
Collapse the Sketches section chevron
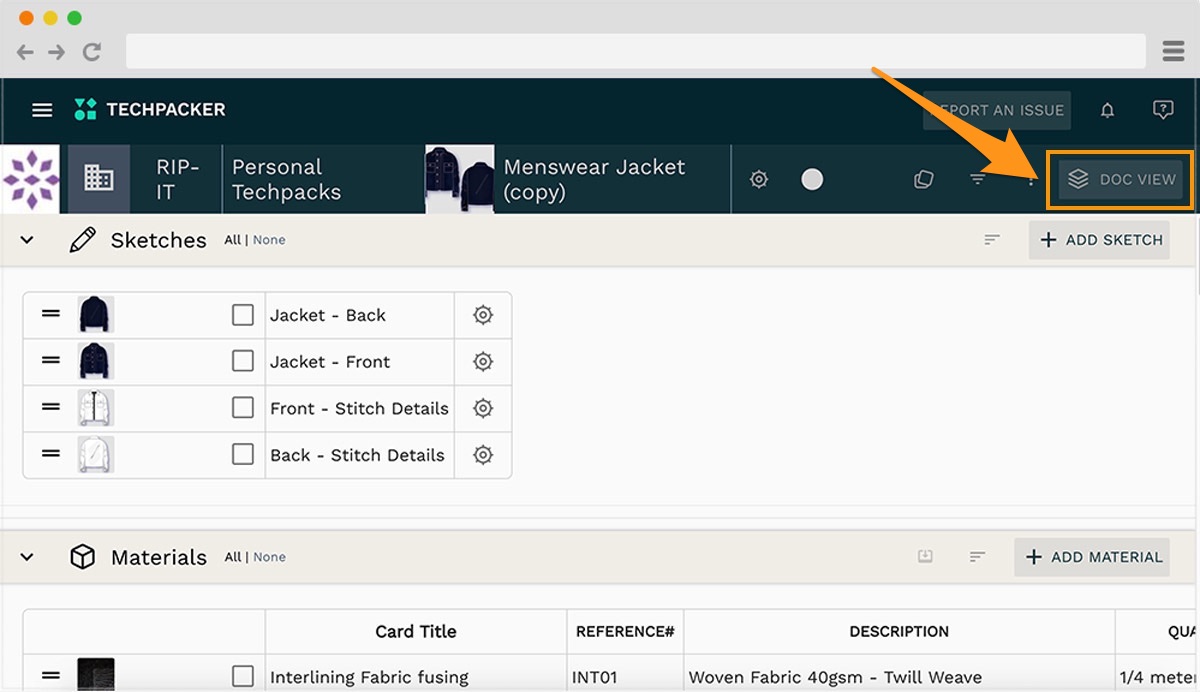27,240
